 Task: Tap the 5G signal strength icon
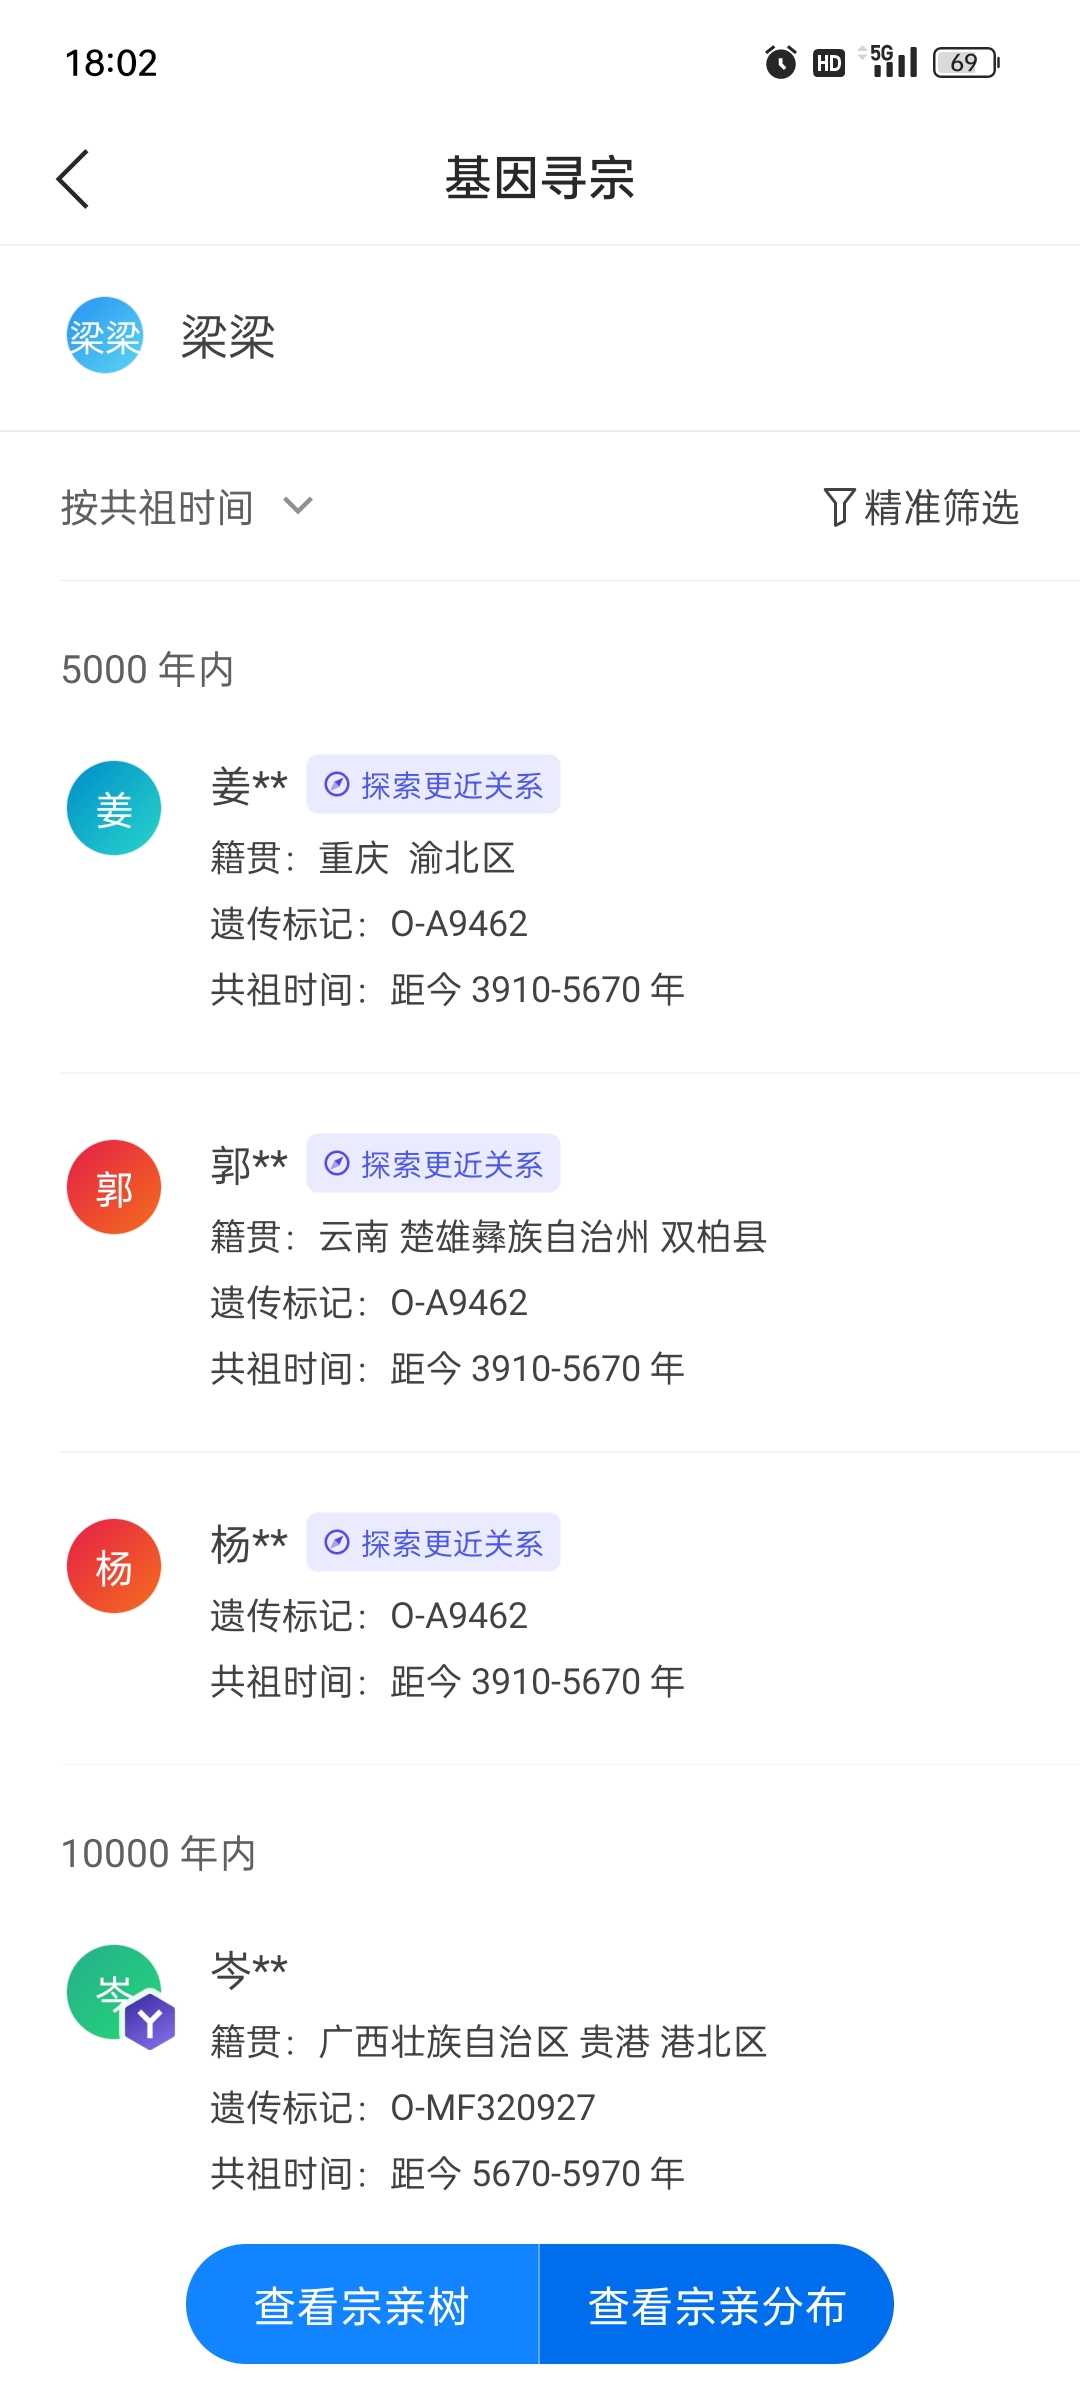[893, 62]
